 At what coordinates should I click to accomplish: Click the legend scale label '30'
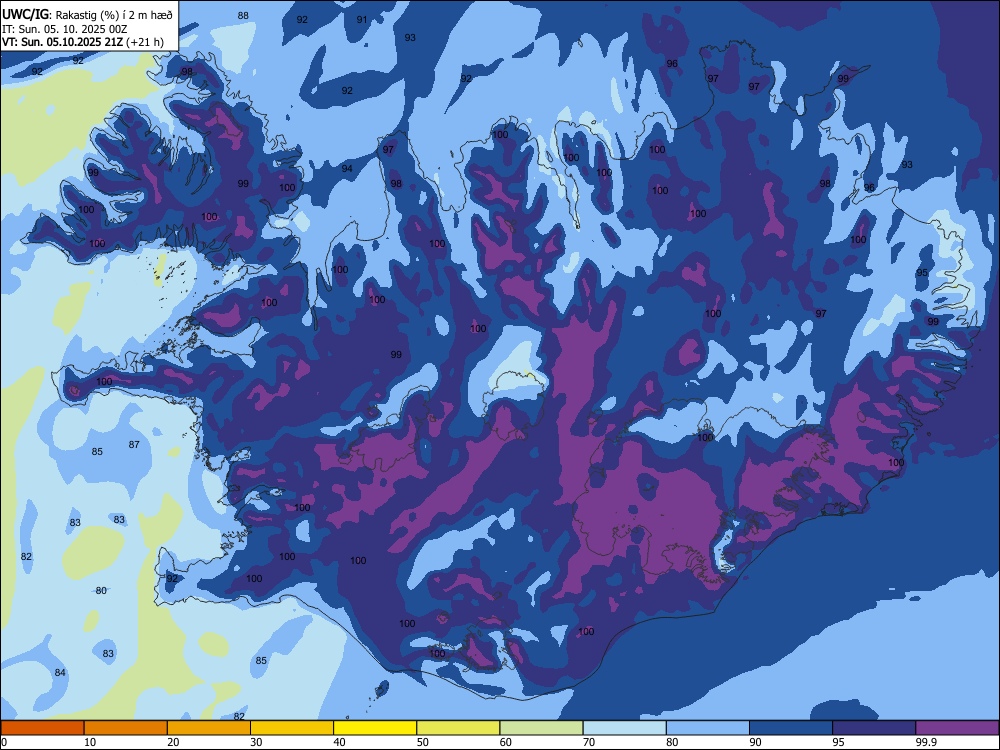(256, 742)
